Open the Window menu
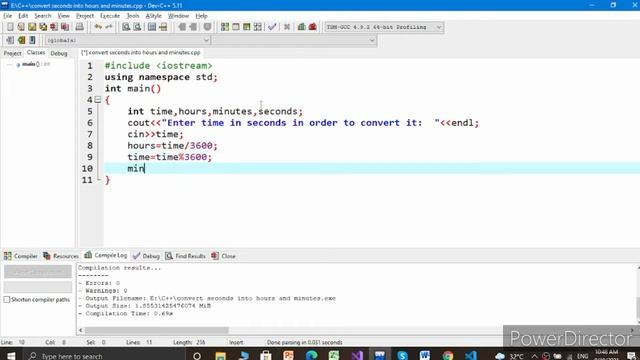This screenshot has height=360, width=640. (x=178, y=16)
